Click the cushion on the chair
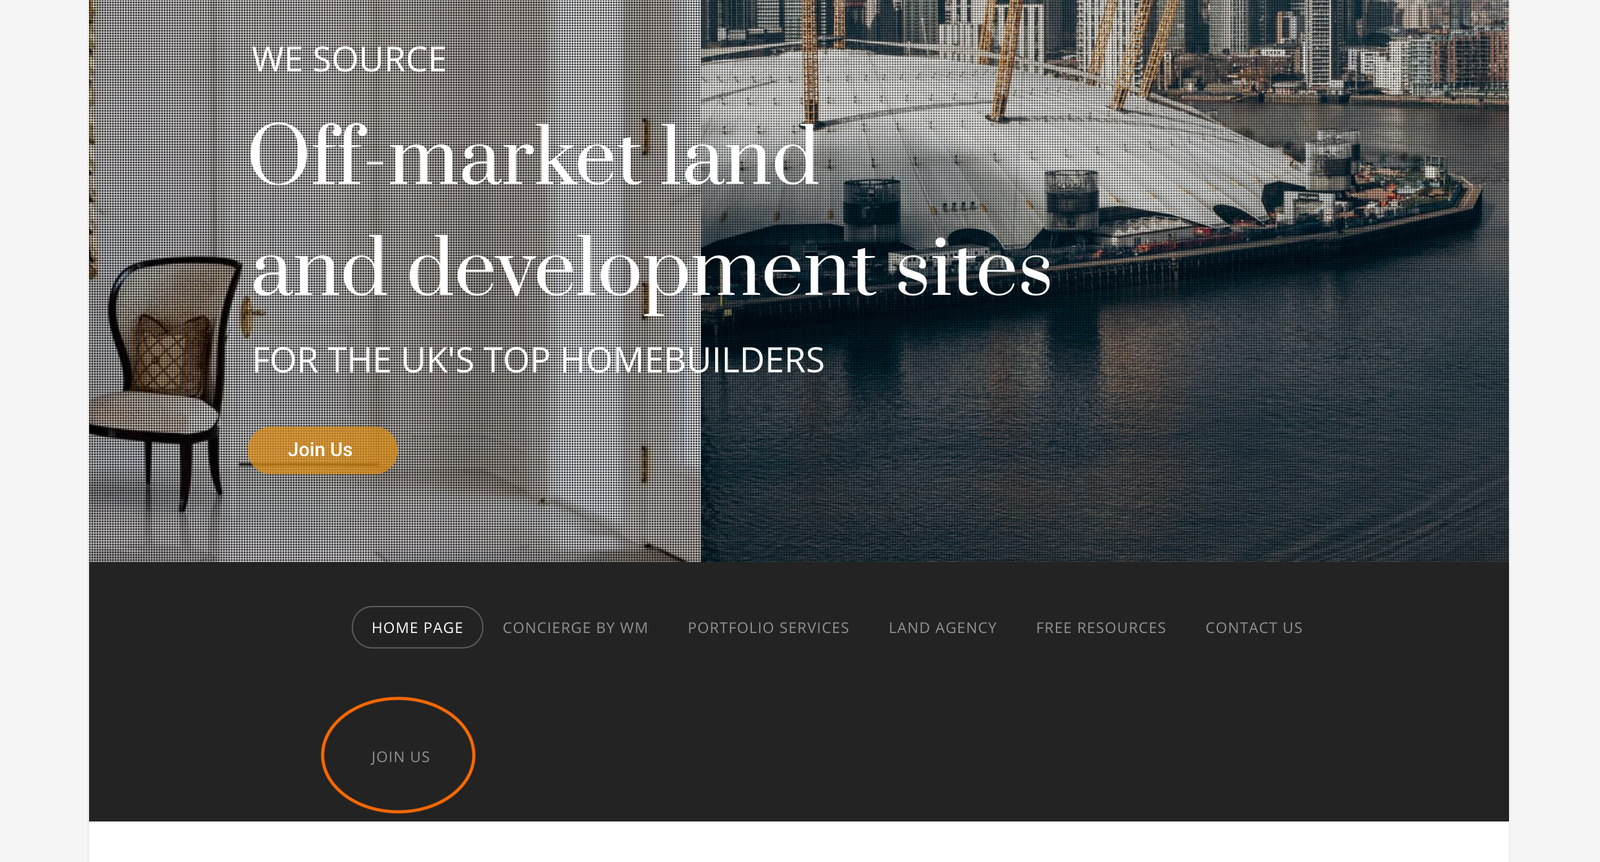 tap(172, 354)
